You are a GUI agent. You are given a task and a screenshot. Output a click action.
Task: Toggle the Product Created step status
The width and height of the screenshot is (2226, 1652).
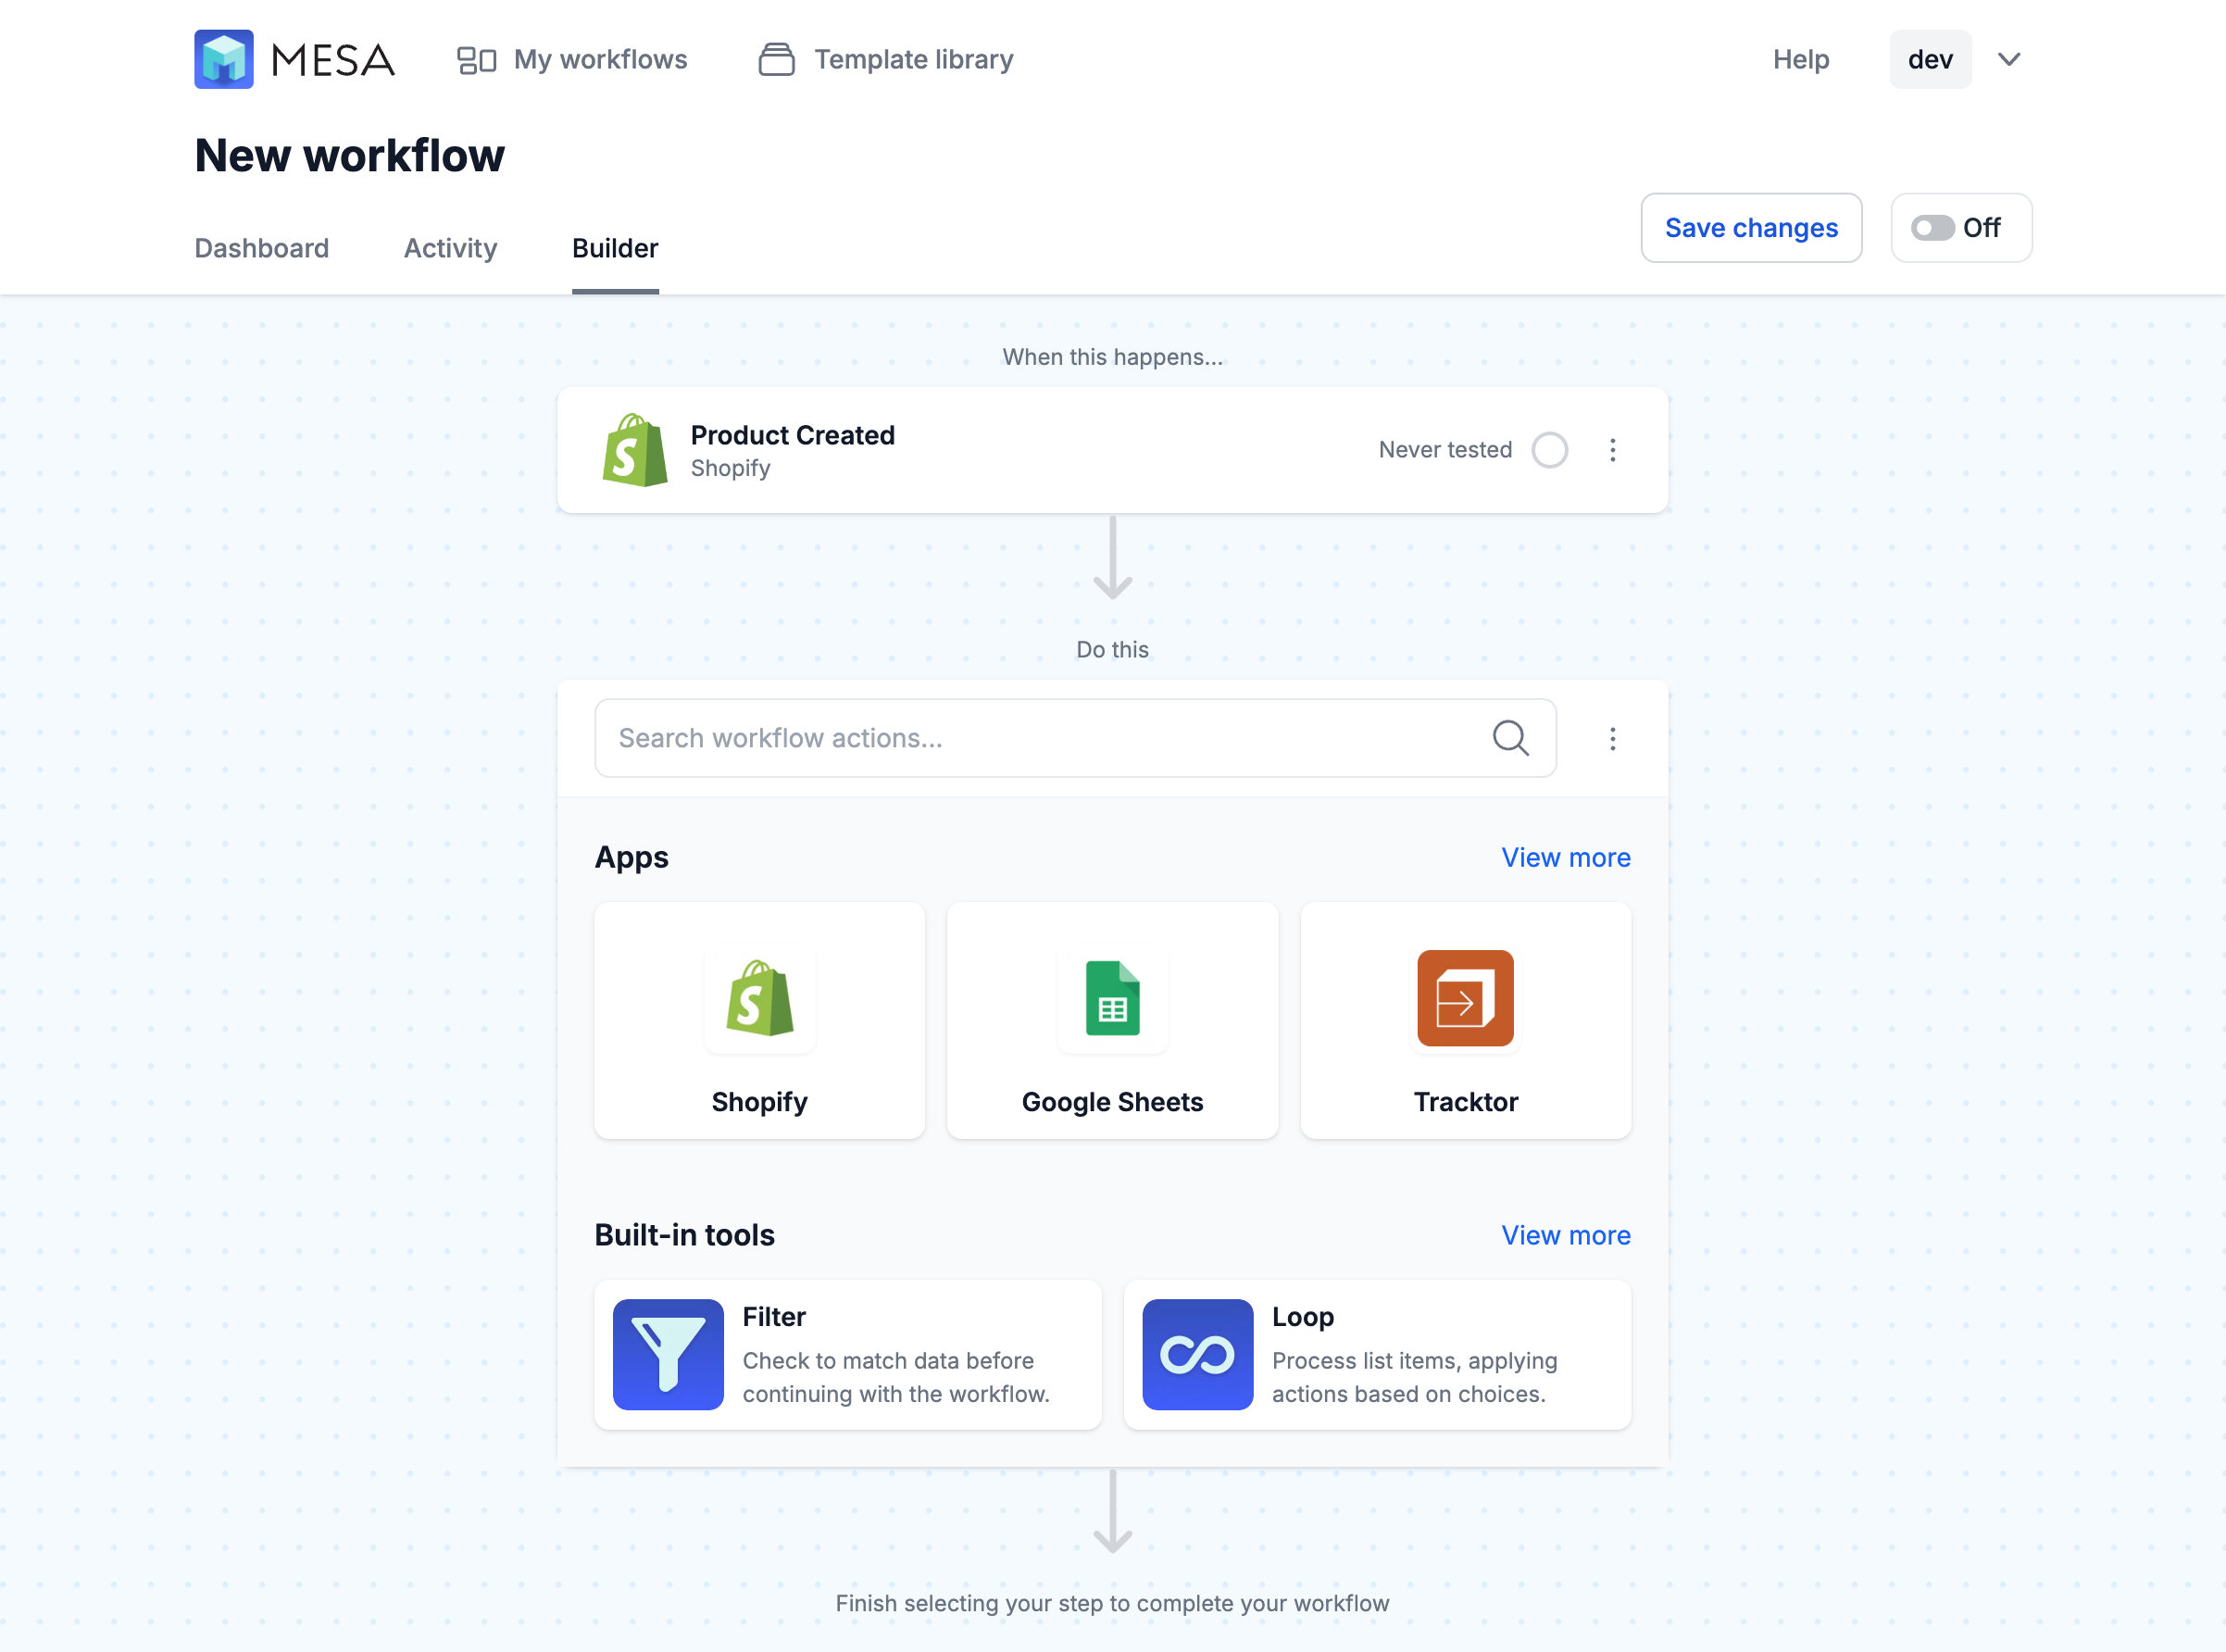click(1547, 449)
